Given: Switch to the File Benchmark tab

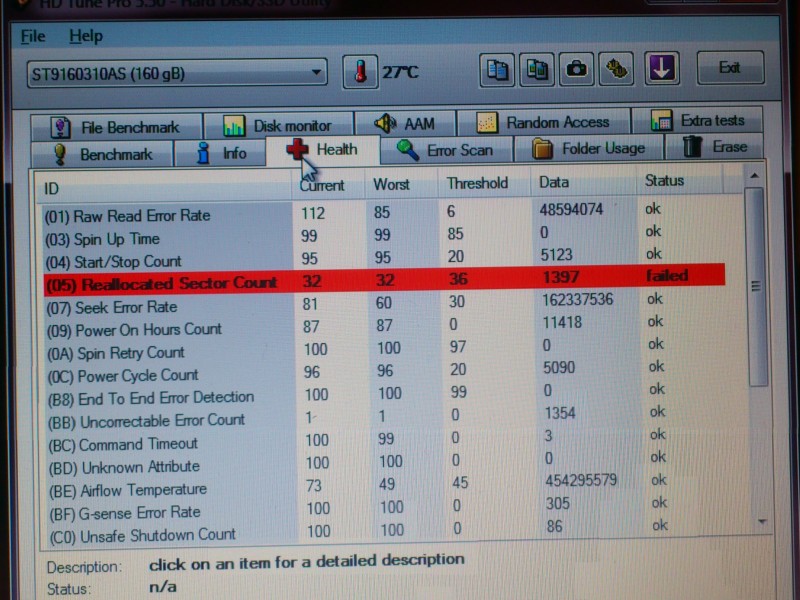Looking at the screenshot, I should click(116, 127).
